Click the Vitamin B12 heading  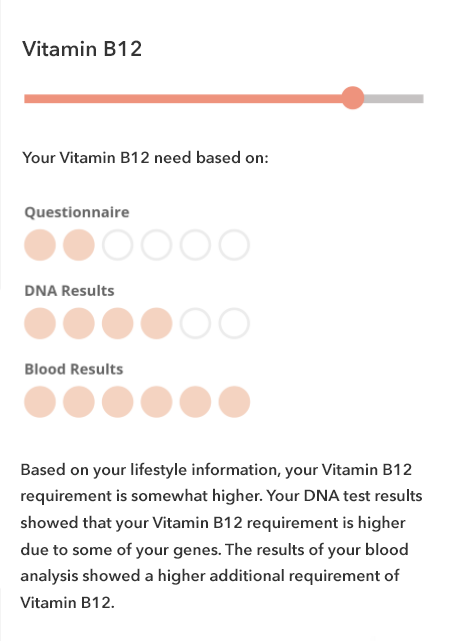[82, 49]
